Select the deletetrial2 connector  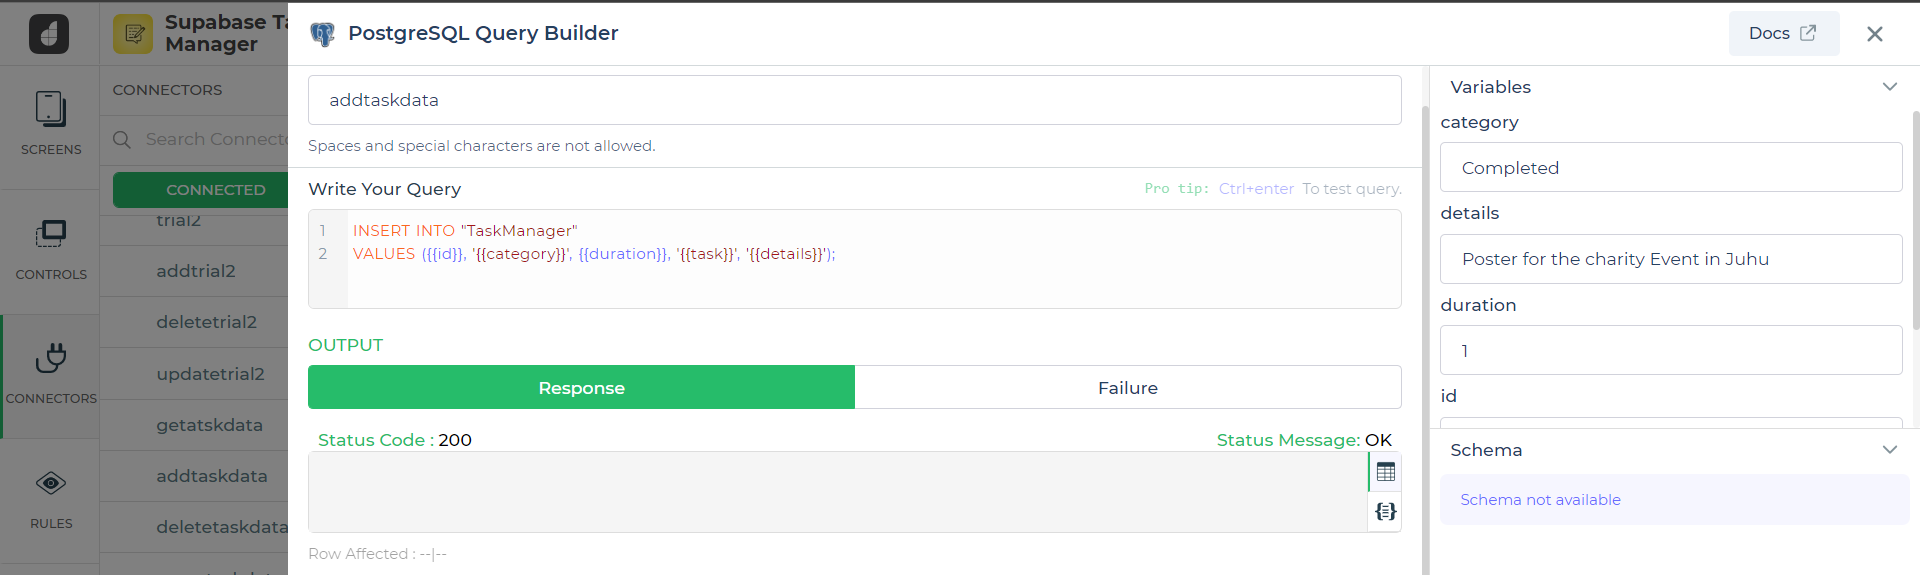pyautogui.click(x=206, y=322)
